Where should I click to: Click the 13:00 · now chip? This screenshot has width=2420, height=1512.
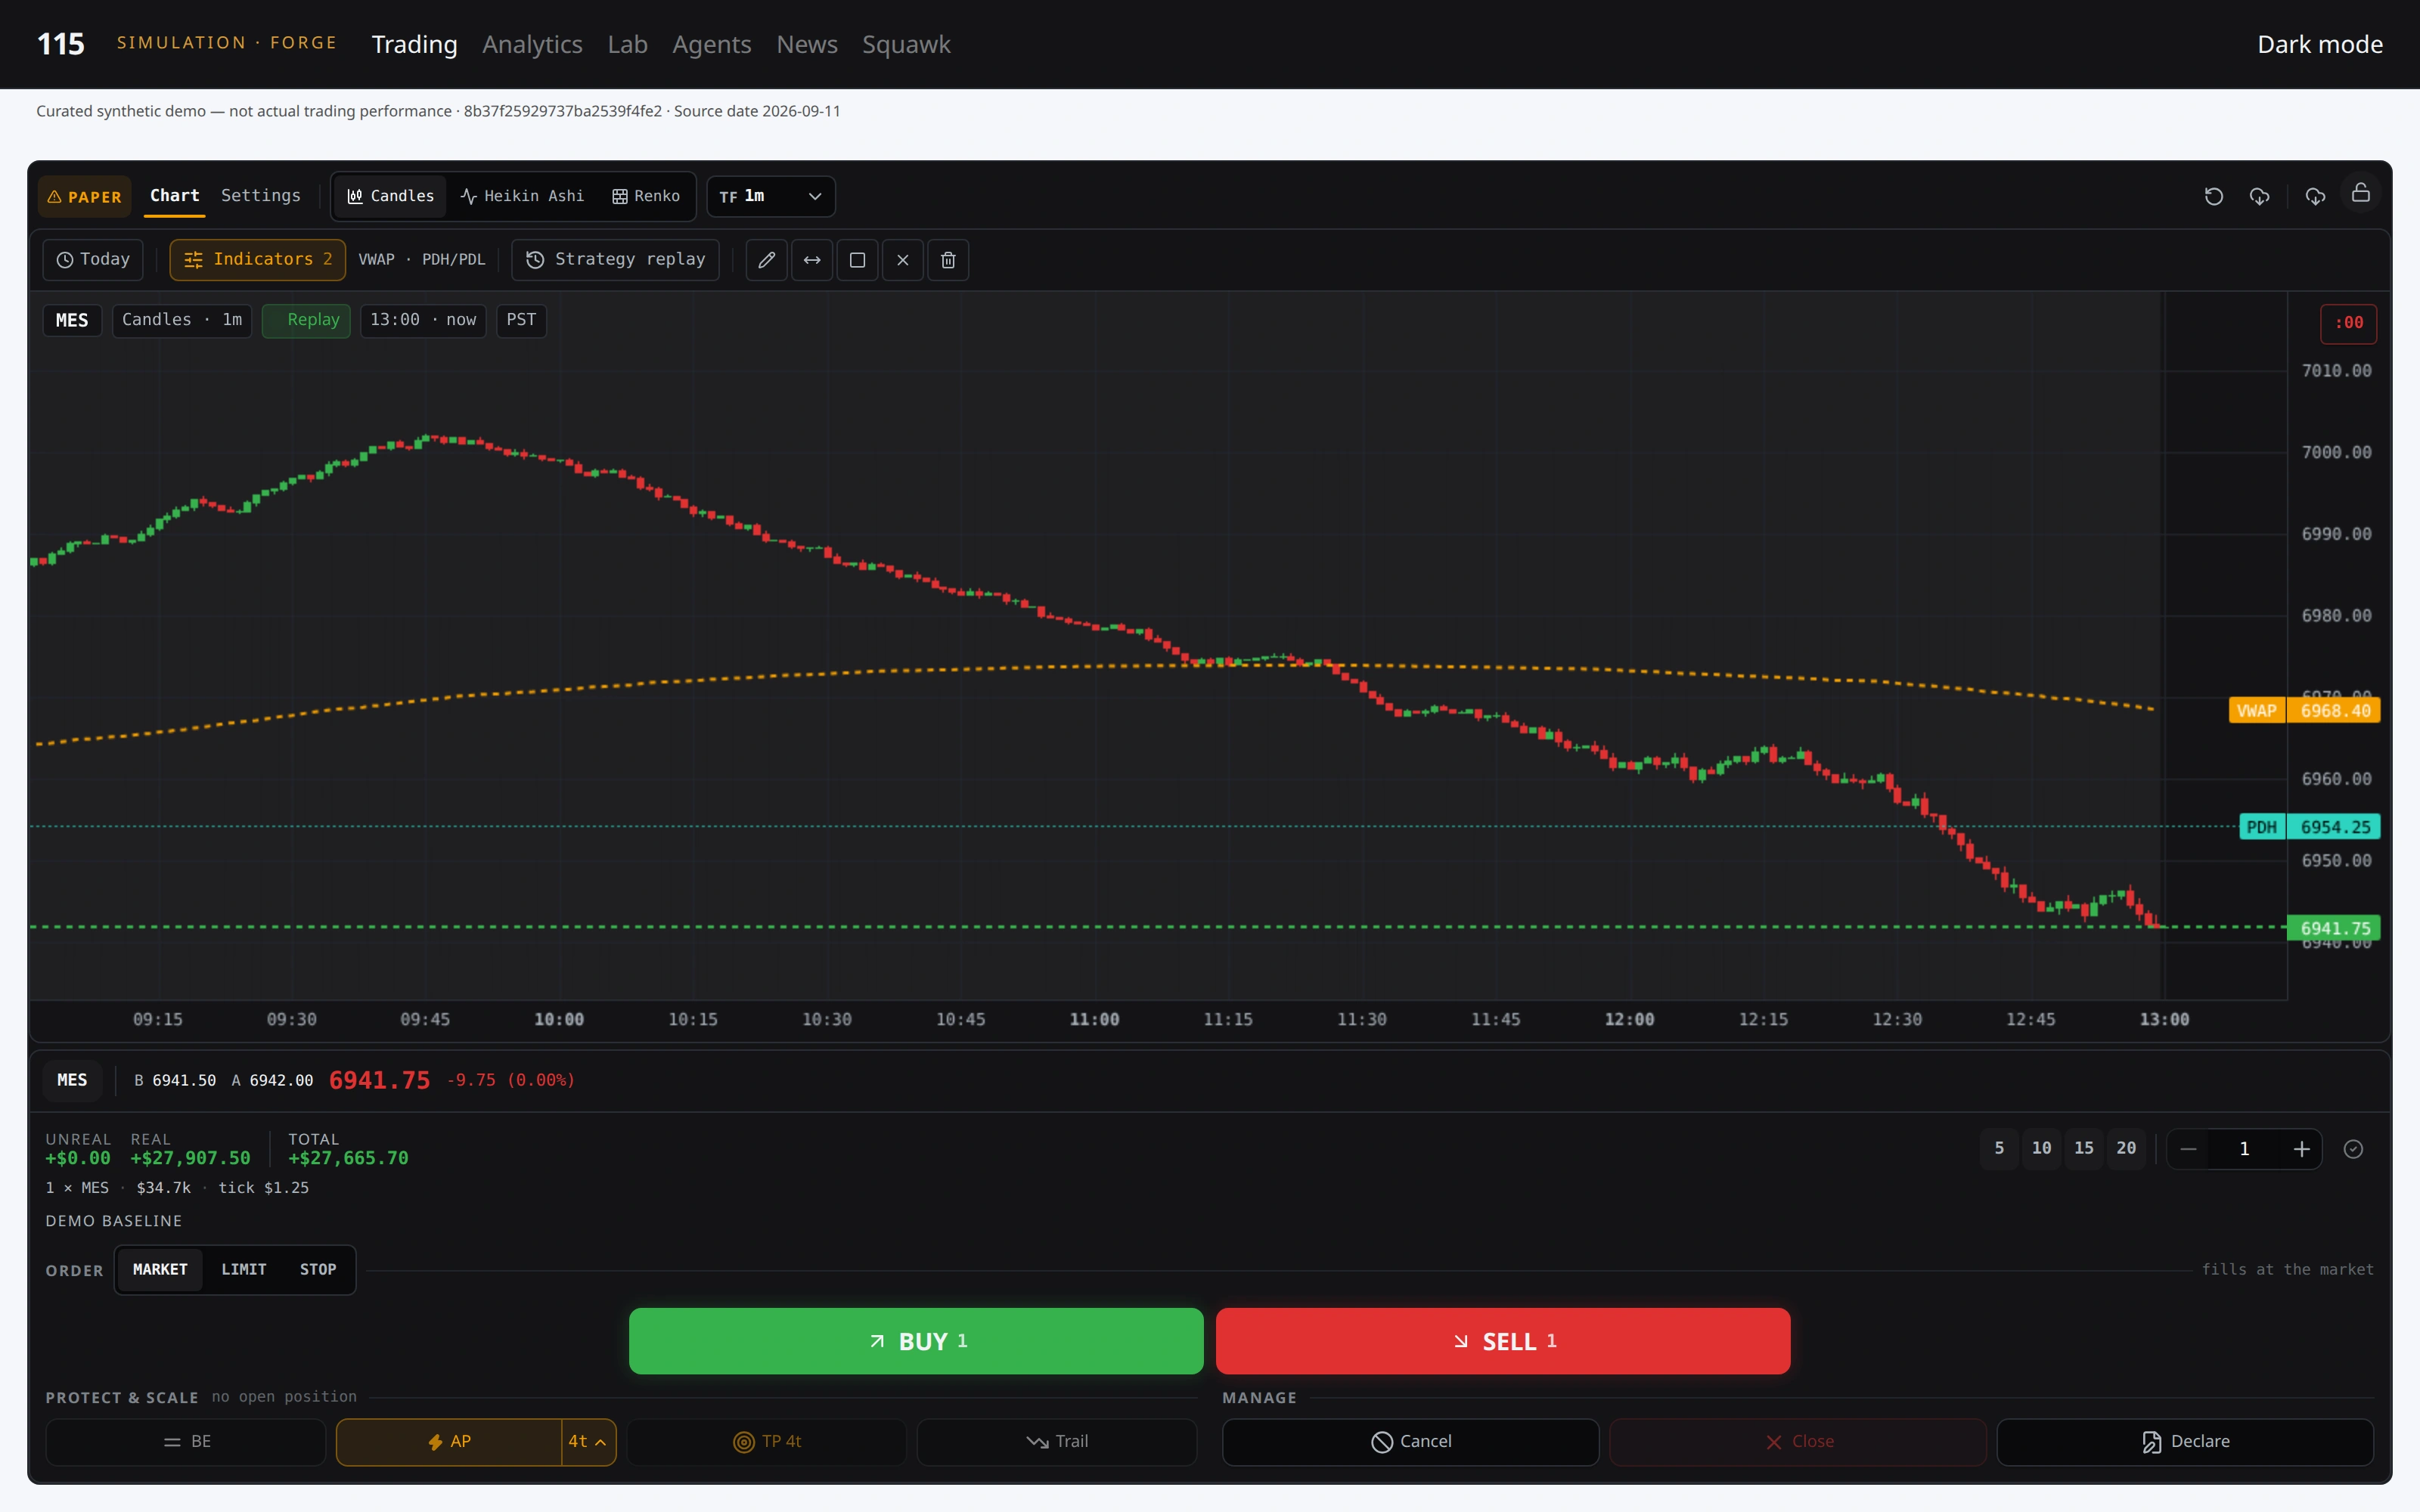[423, 321]
